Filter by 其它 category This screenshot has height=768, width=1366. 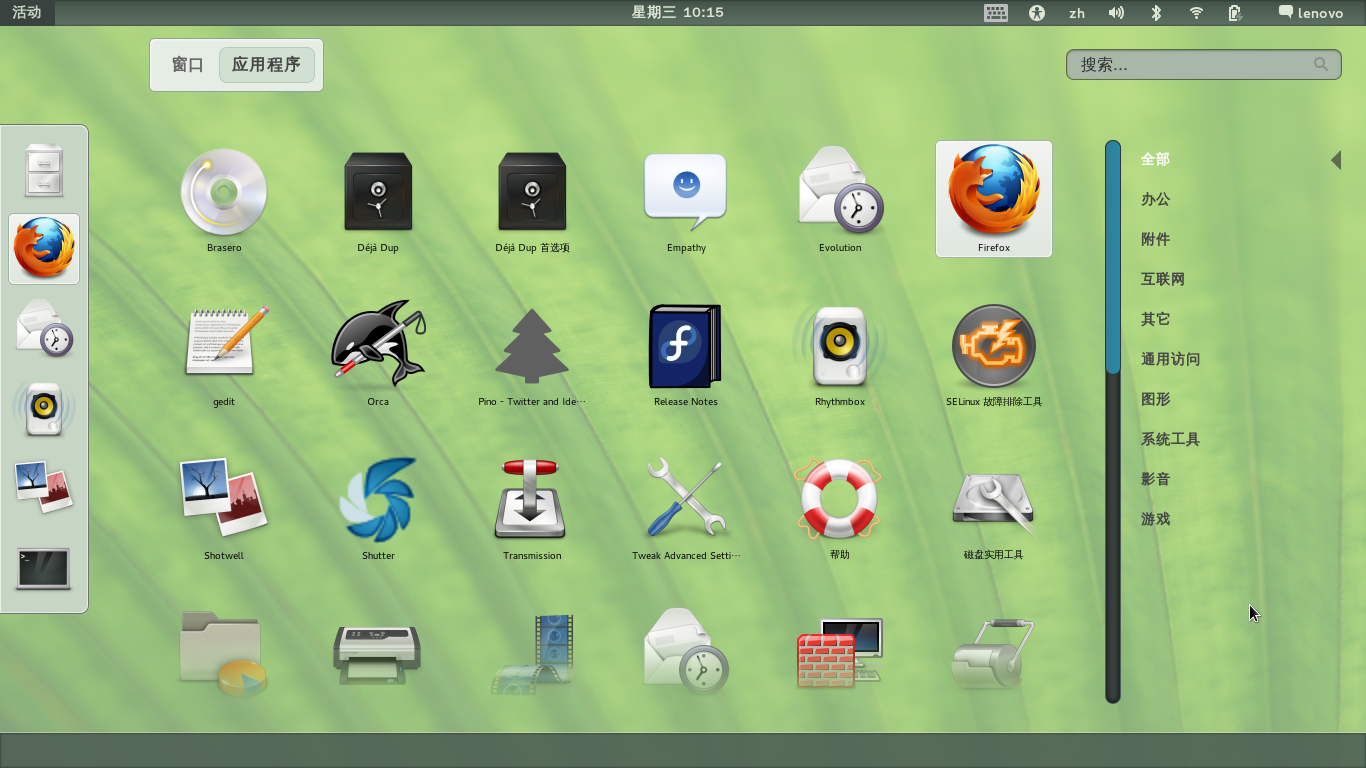click(1155, 319)
